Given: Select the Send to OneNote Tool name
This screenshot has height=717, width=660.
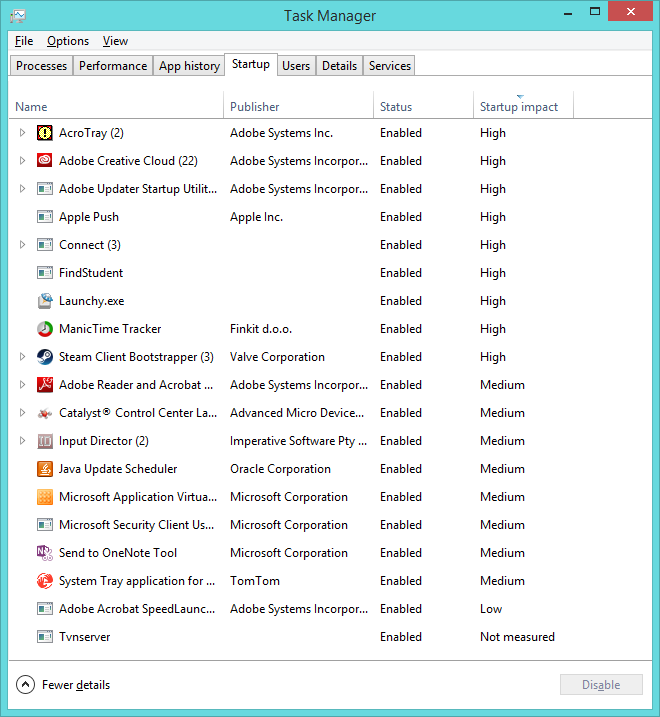Looking at the screenshot, I should (118, 553).
